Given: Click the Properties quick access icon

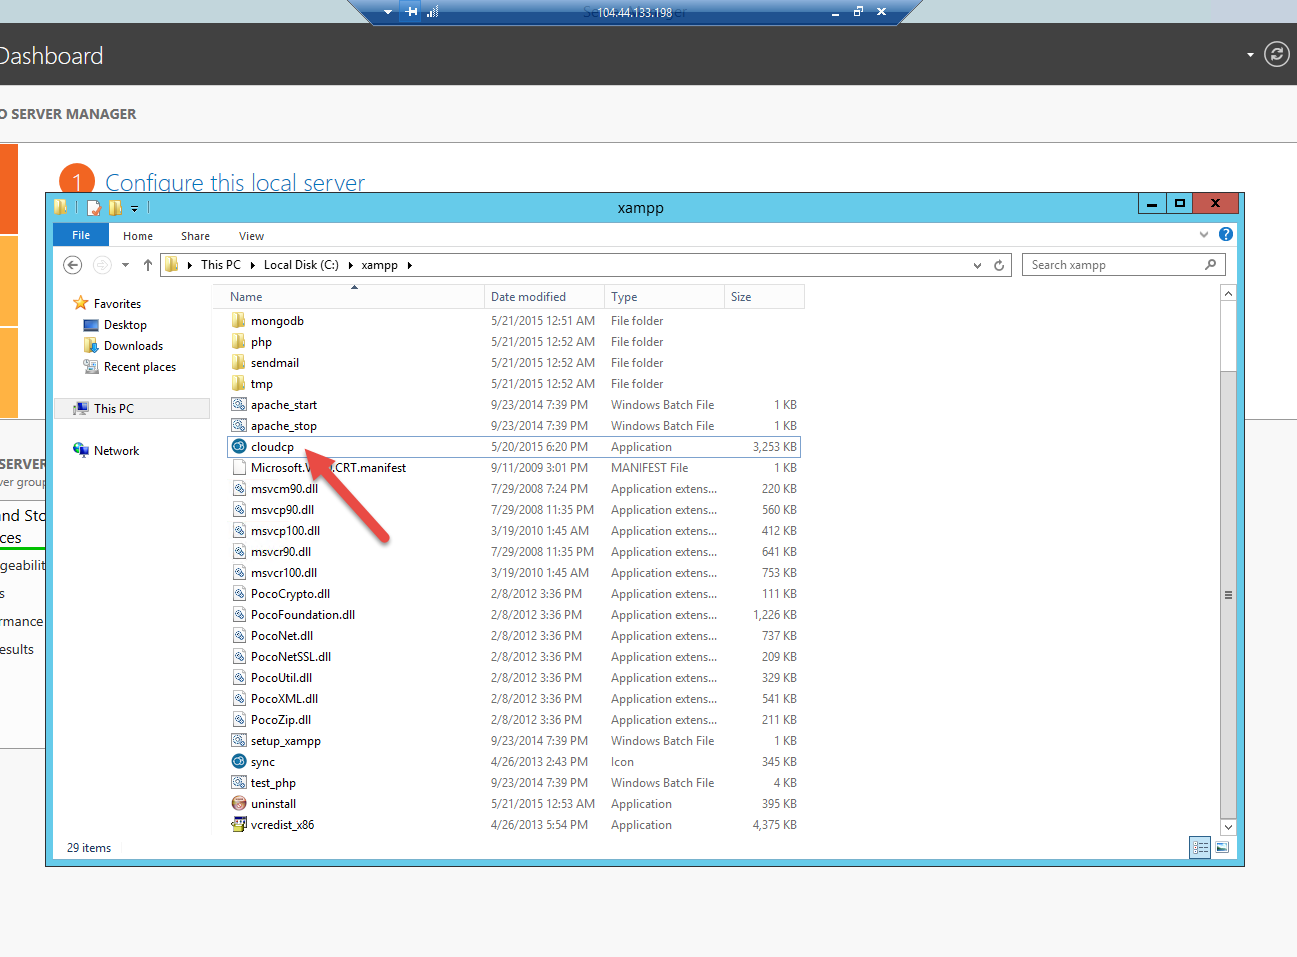Looking at the screenshot, I should click(94, 208).
